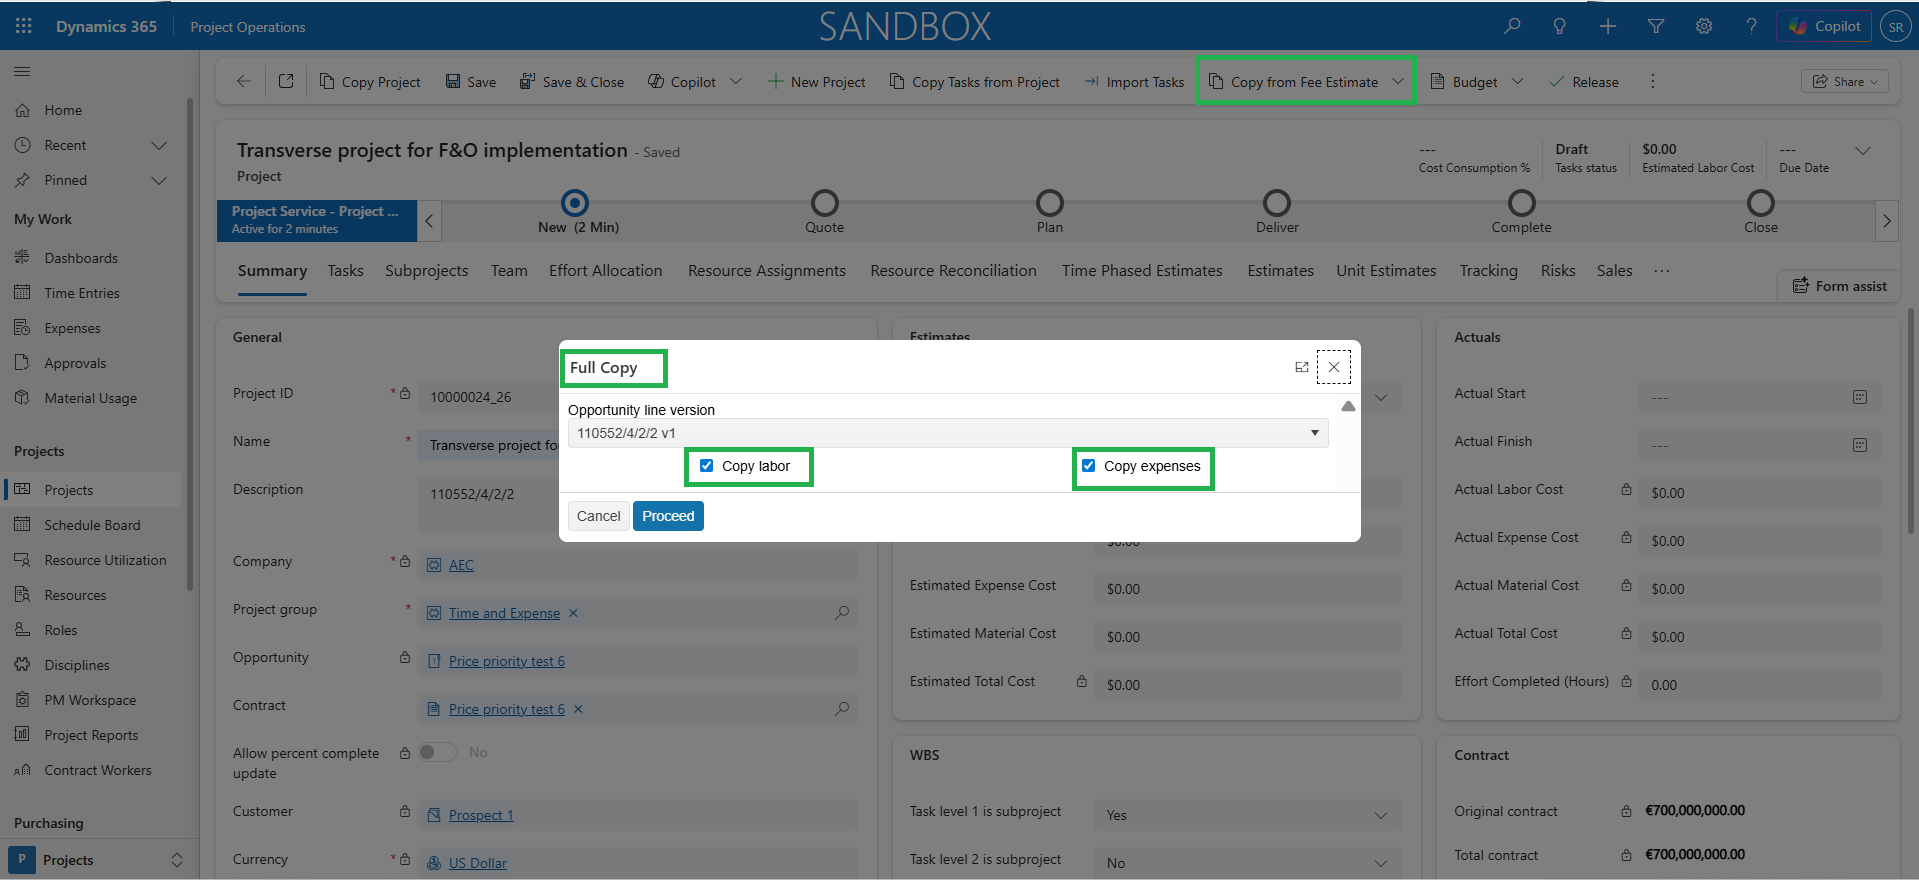Toggle Allow percent complete update switch
Screen dimensions: 1919x880
tap(437, 752)
